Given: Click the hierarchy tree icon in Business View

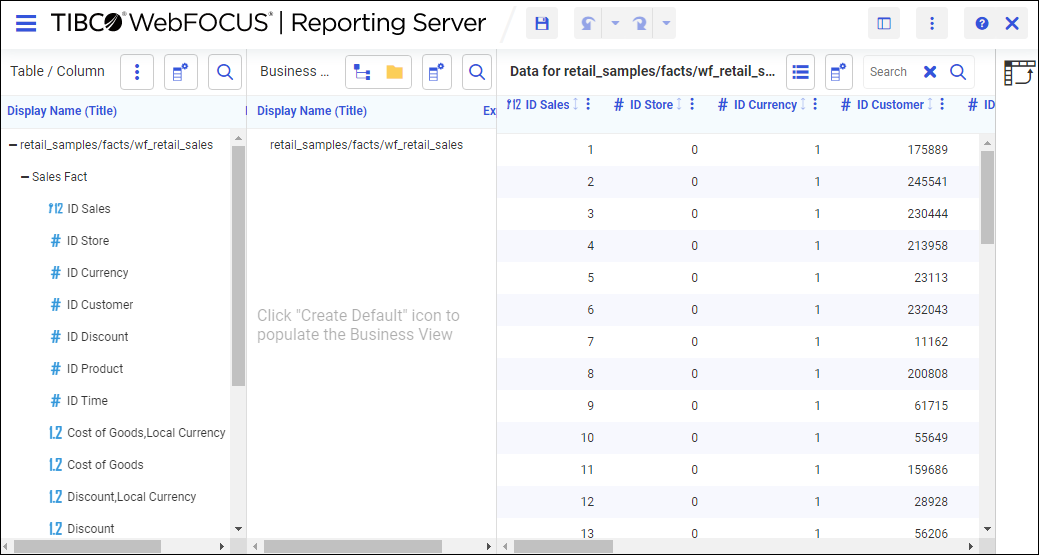Looking at the screenshot, I should pos(362,72).
